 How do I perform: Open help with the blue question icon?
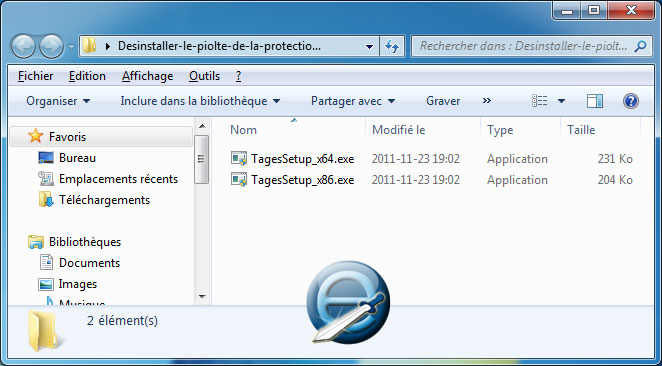631,101
